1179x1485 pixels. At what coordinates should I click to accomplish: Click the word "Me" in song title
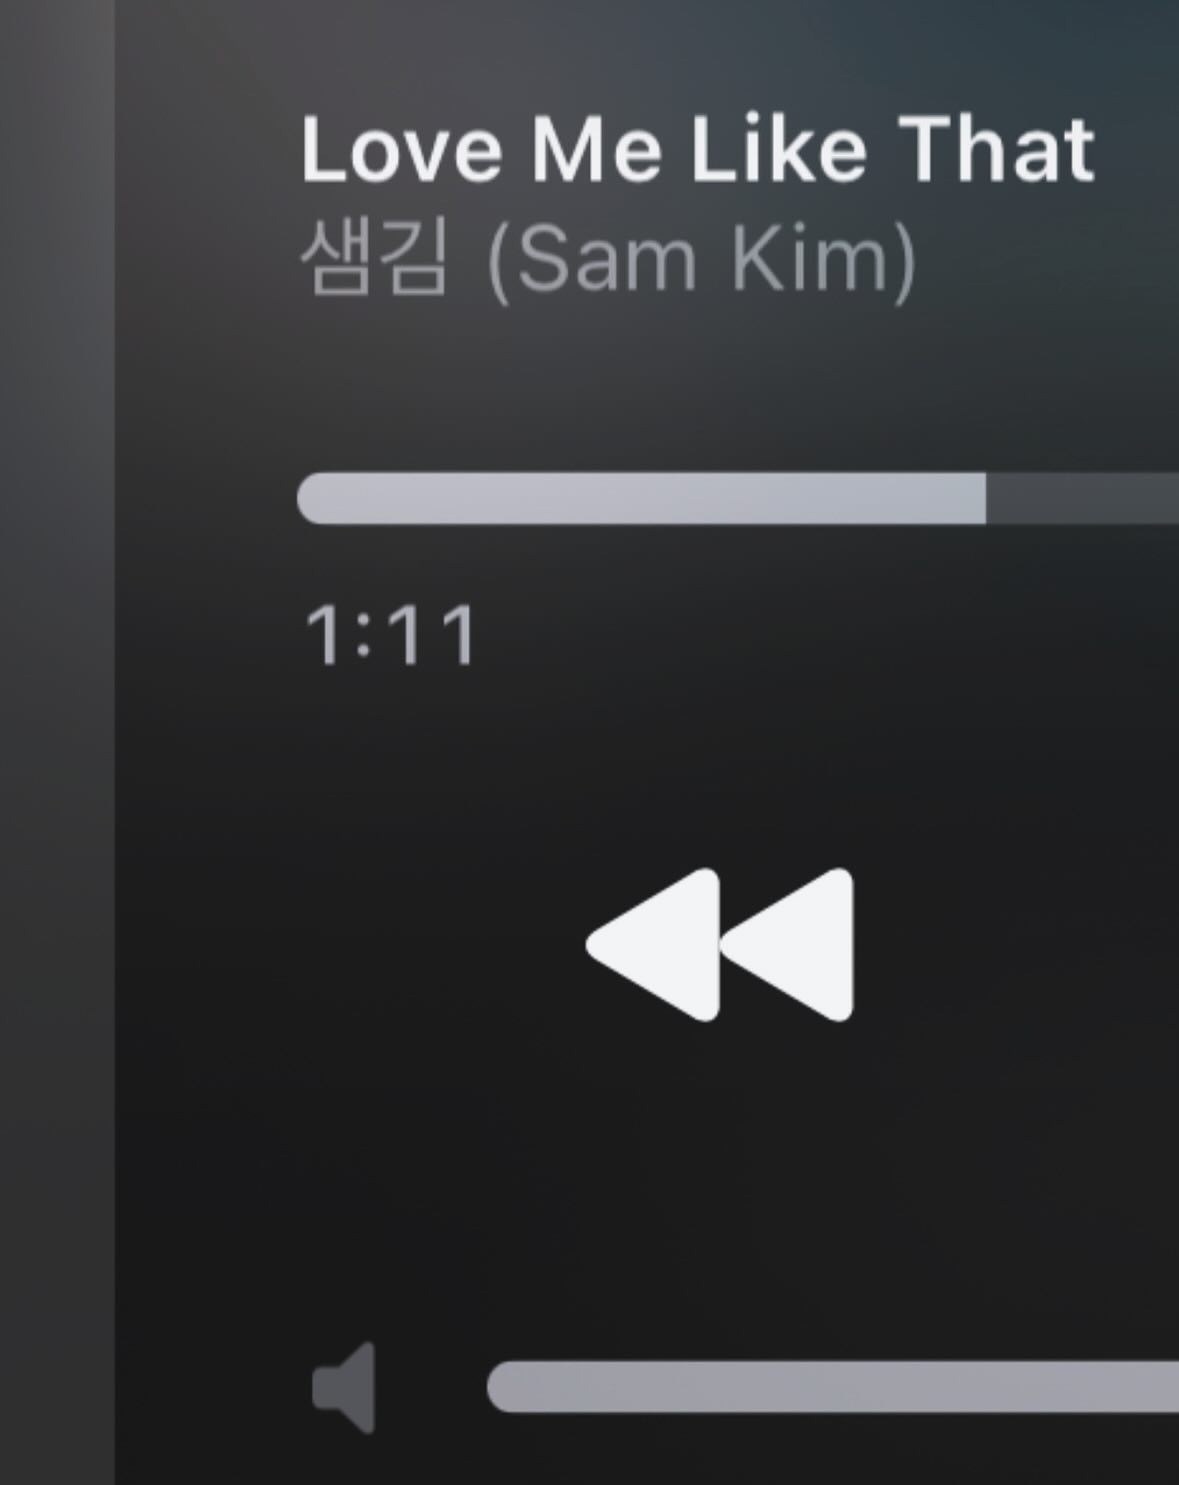[x=597, y=150]
